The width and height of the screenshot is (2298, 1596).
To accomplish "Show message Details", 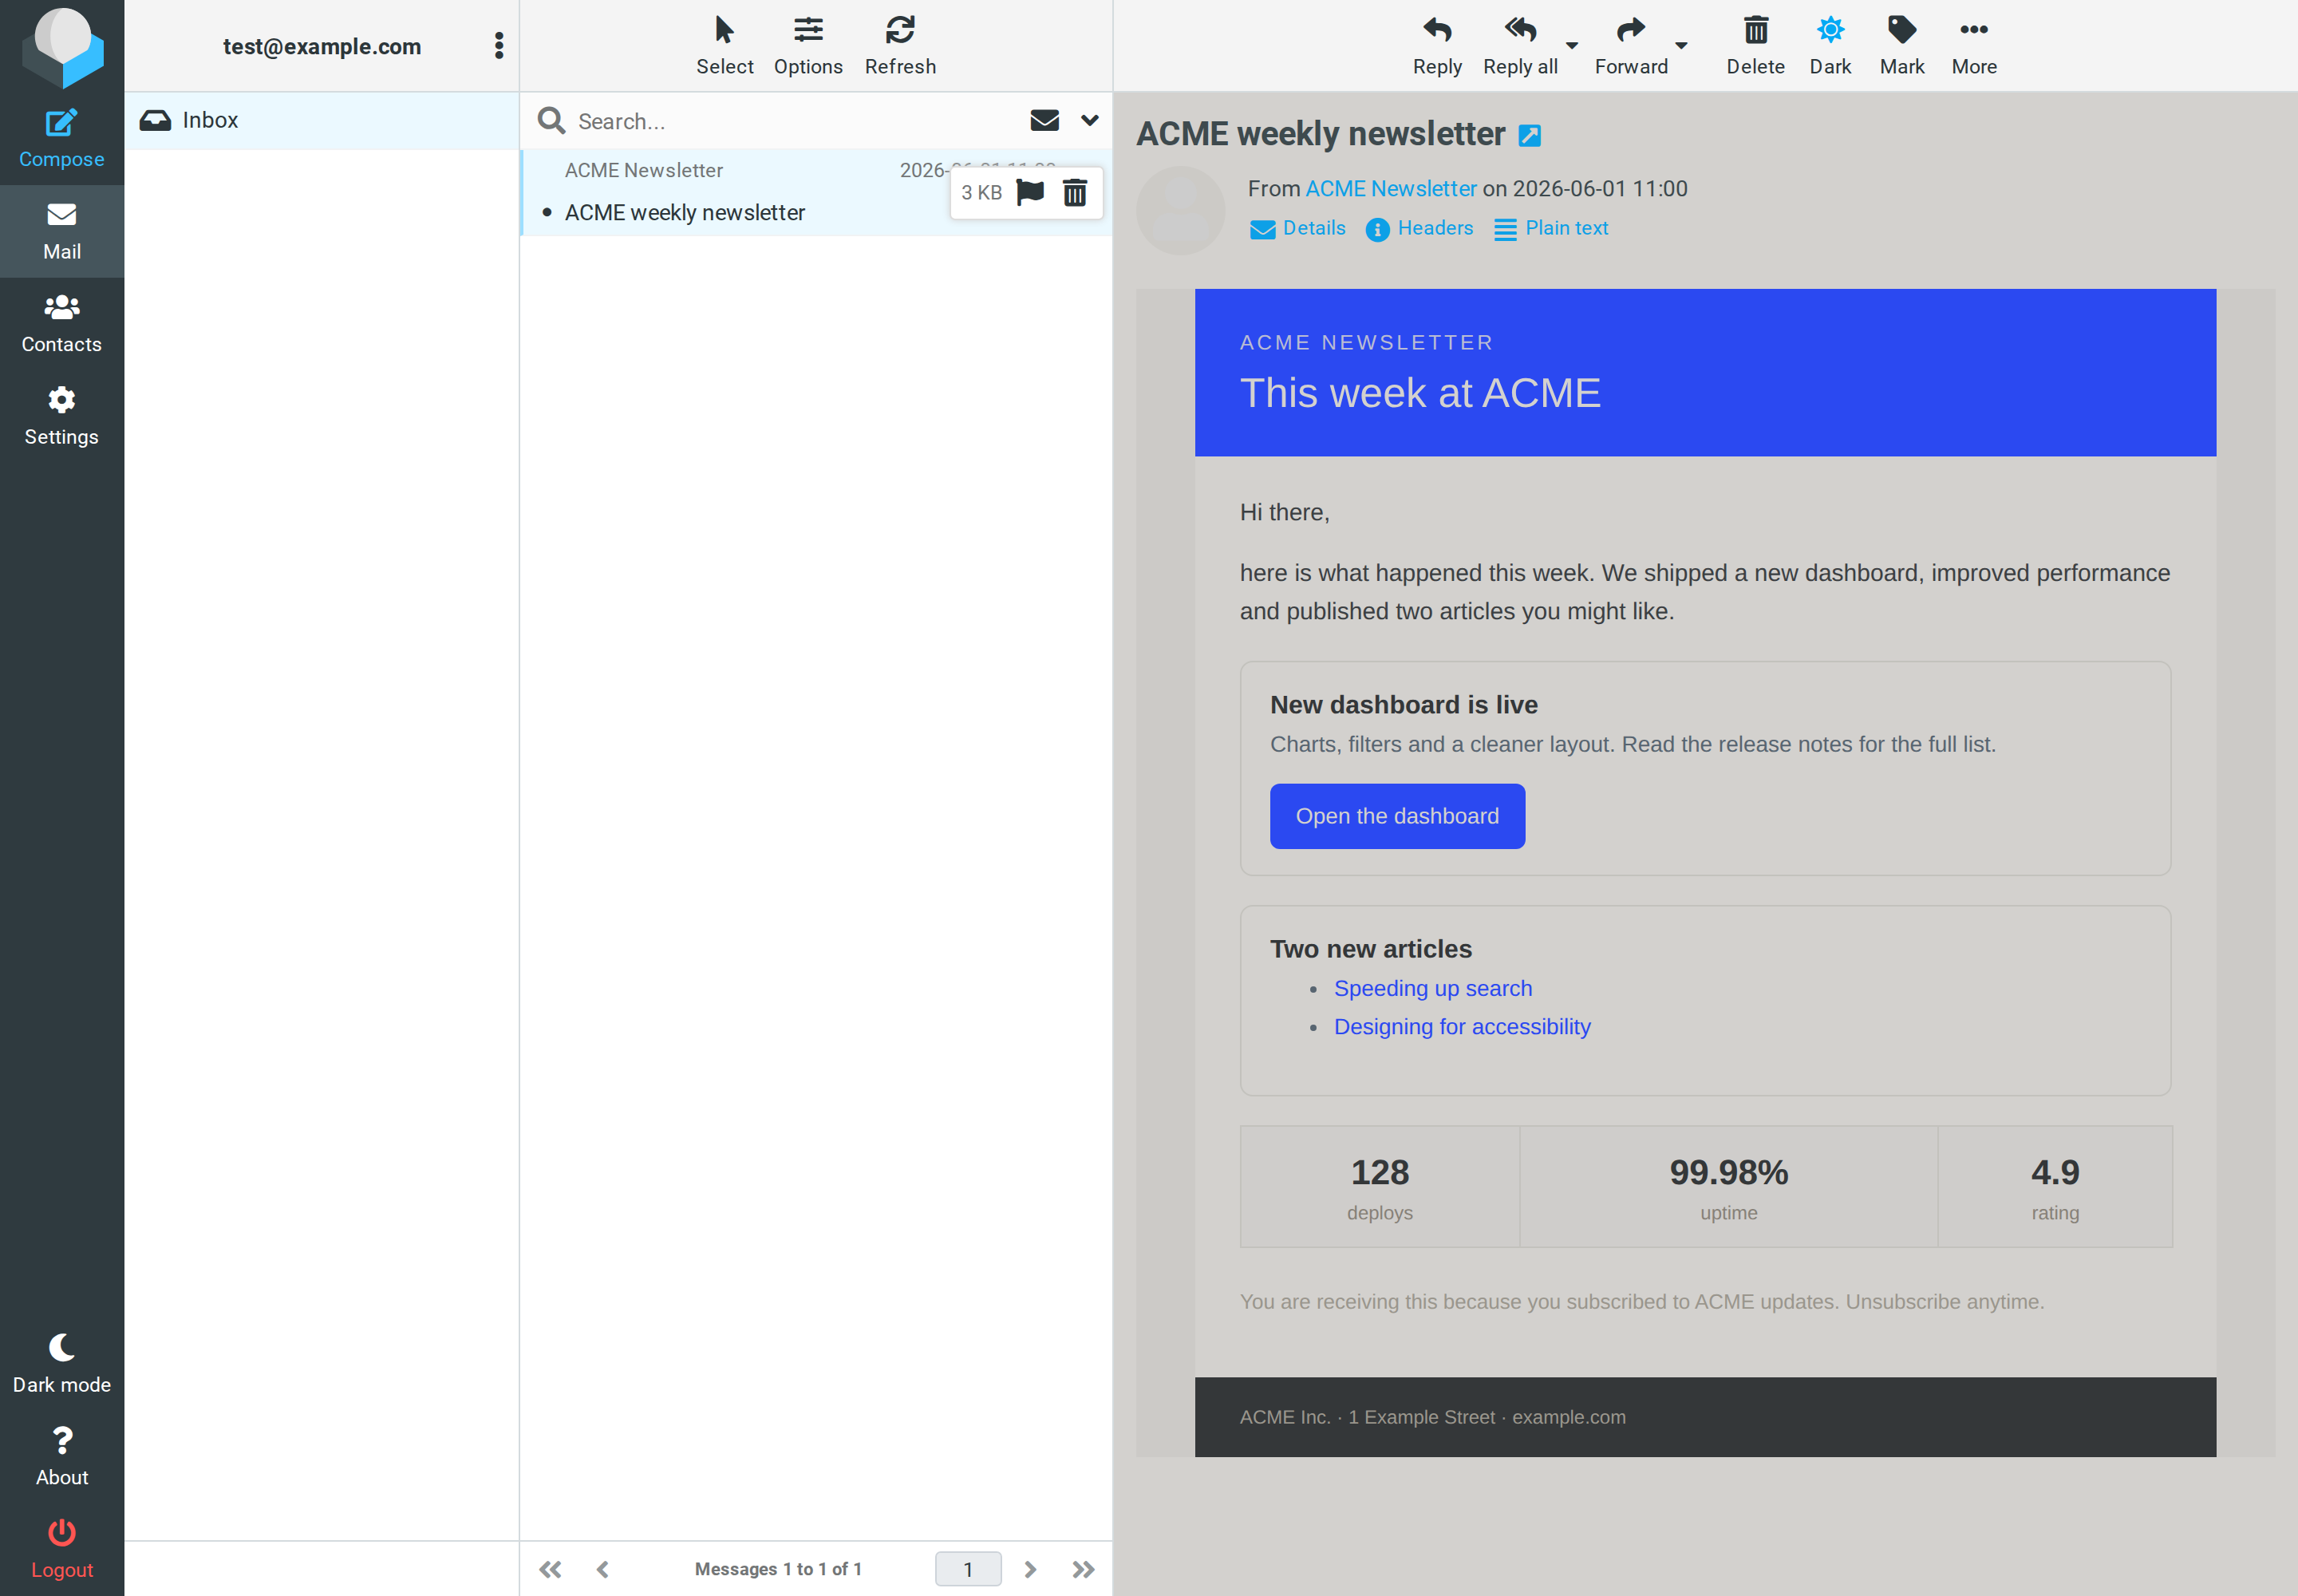I will pos(1297,228).
